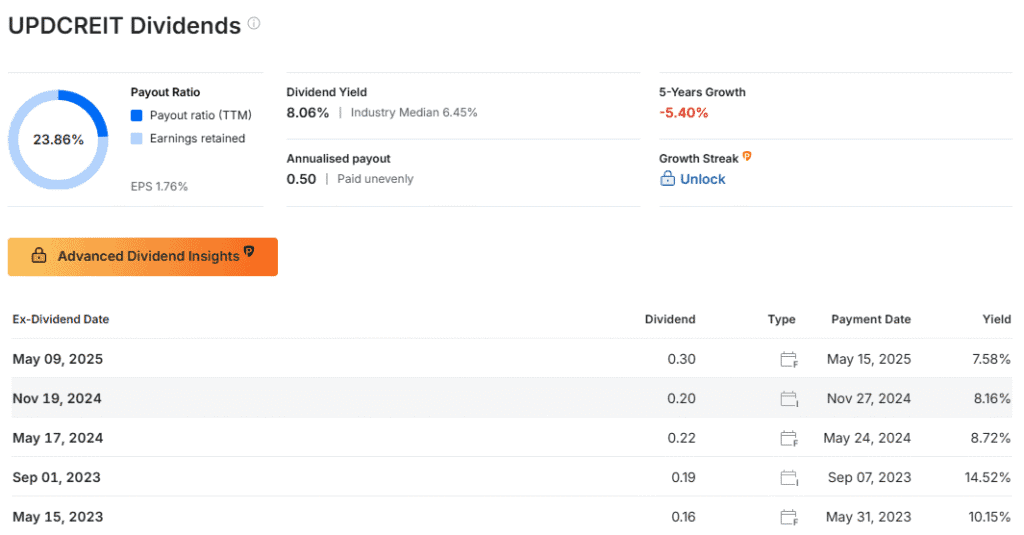
Task: Click the 0.20 dividend value
Action: tap(681, 398)
